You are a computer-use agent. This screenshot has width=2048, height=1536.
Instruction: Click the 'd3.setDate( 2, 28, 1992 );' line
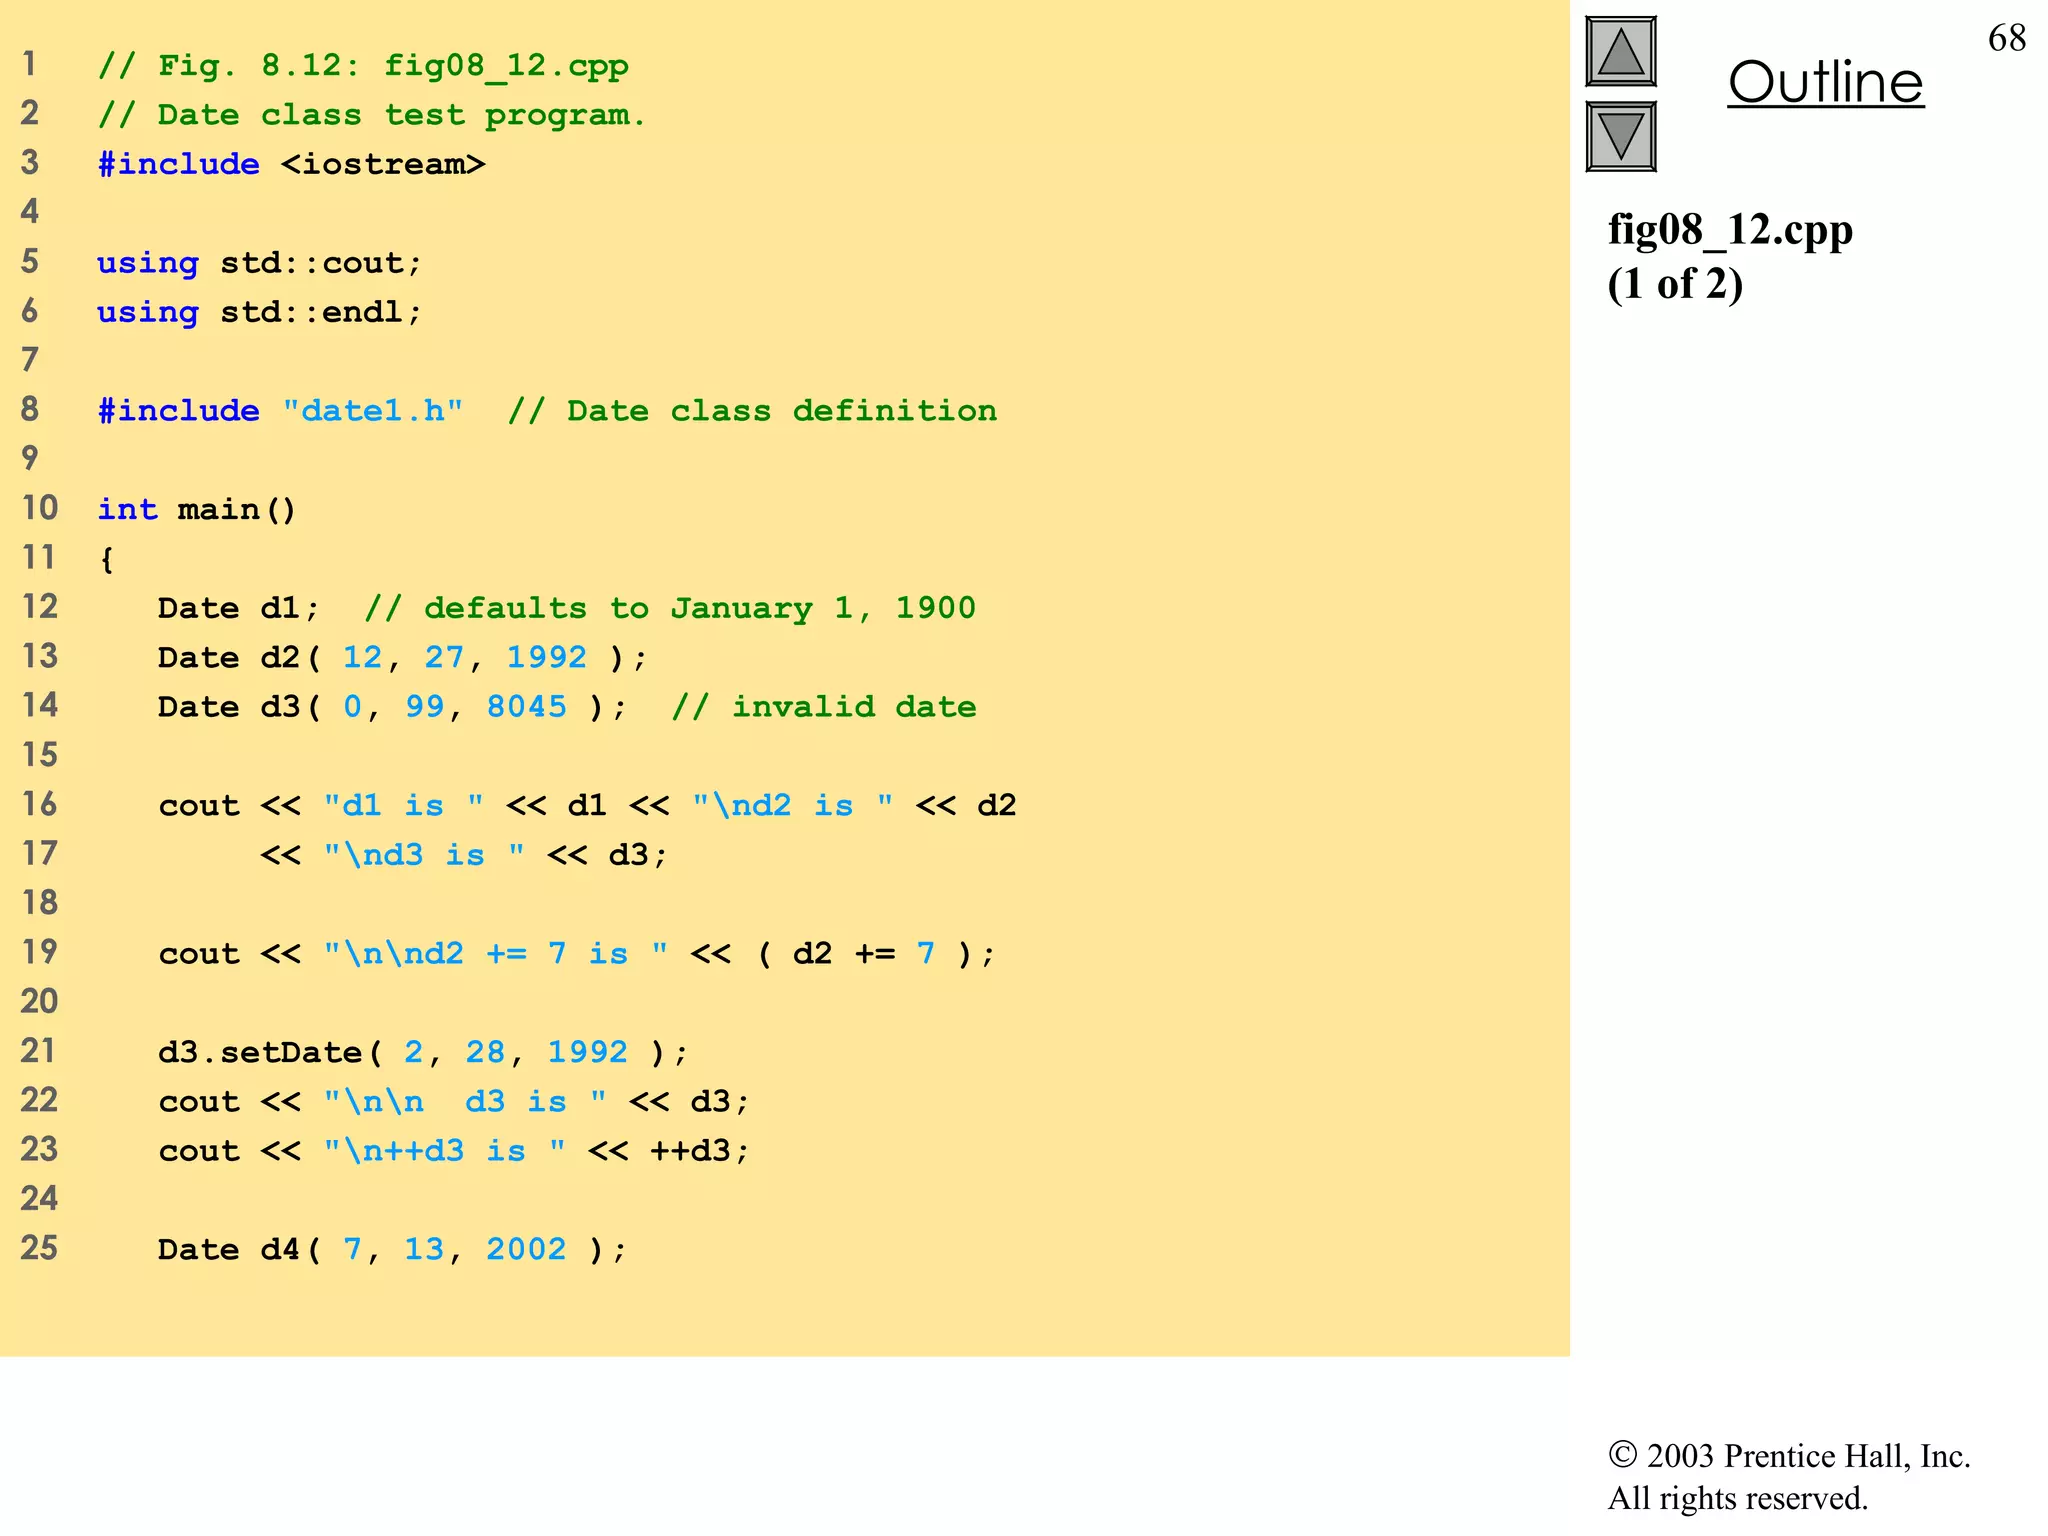click(x=423, y=1052)
